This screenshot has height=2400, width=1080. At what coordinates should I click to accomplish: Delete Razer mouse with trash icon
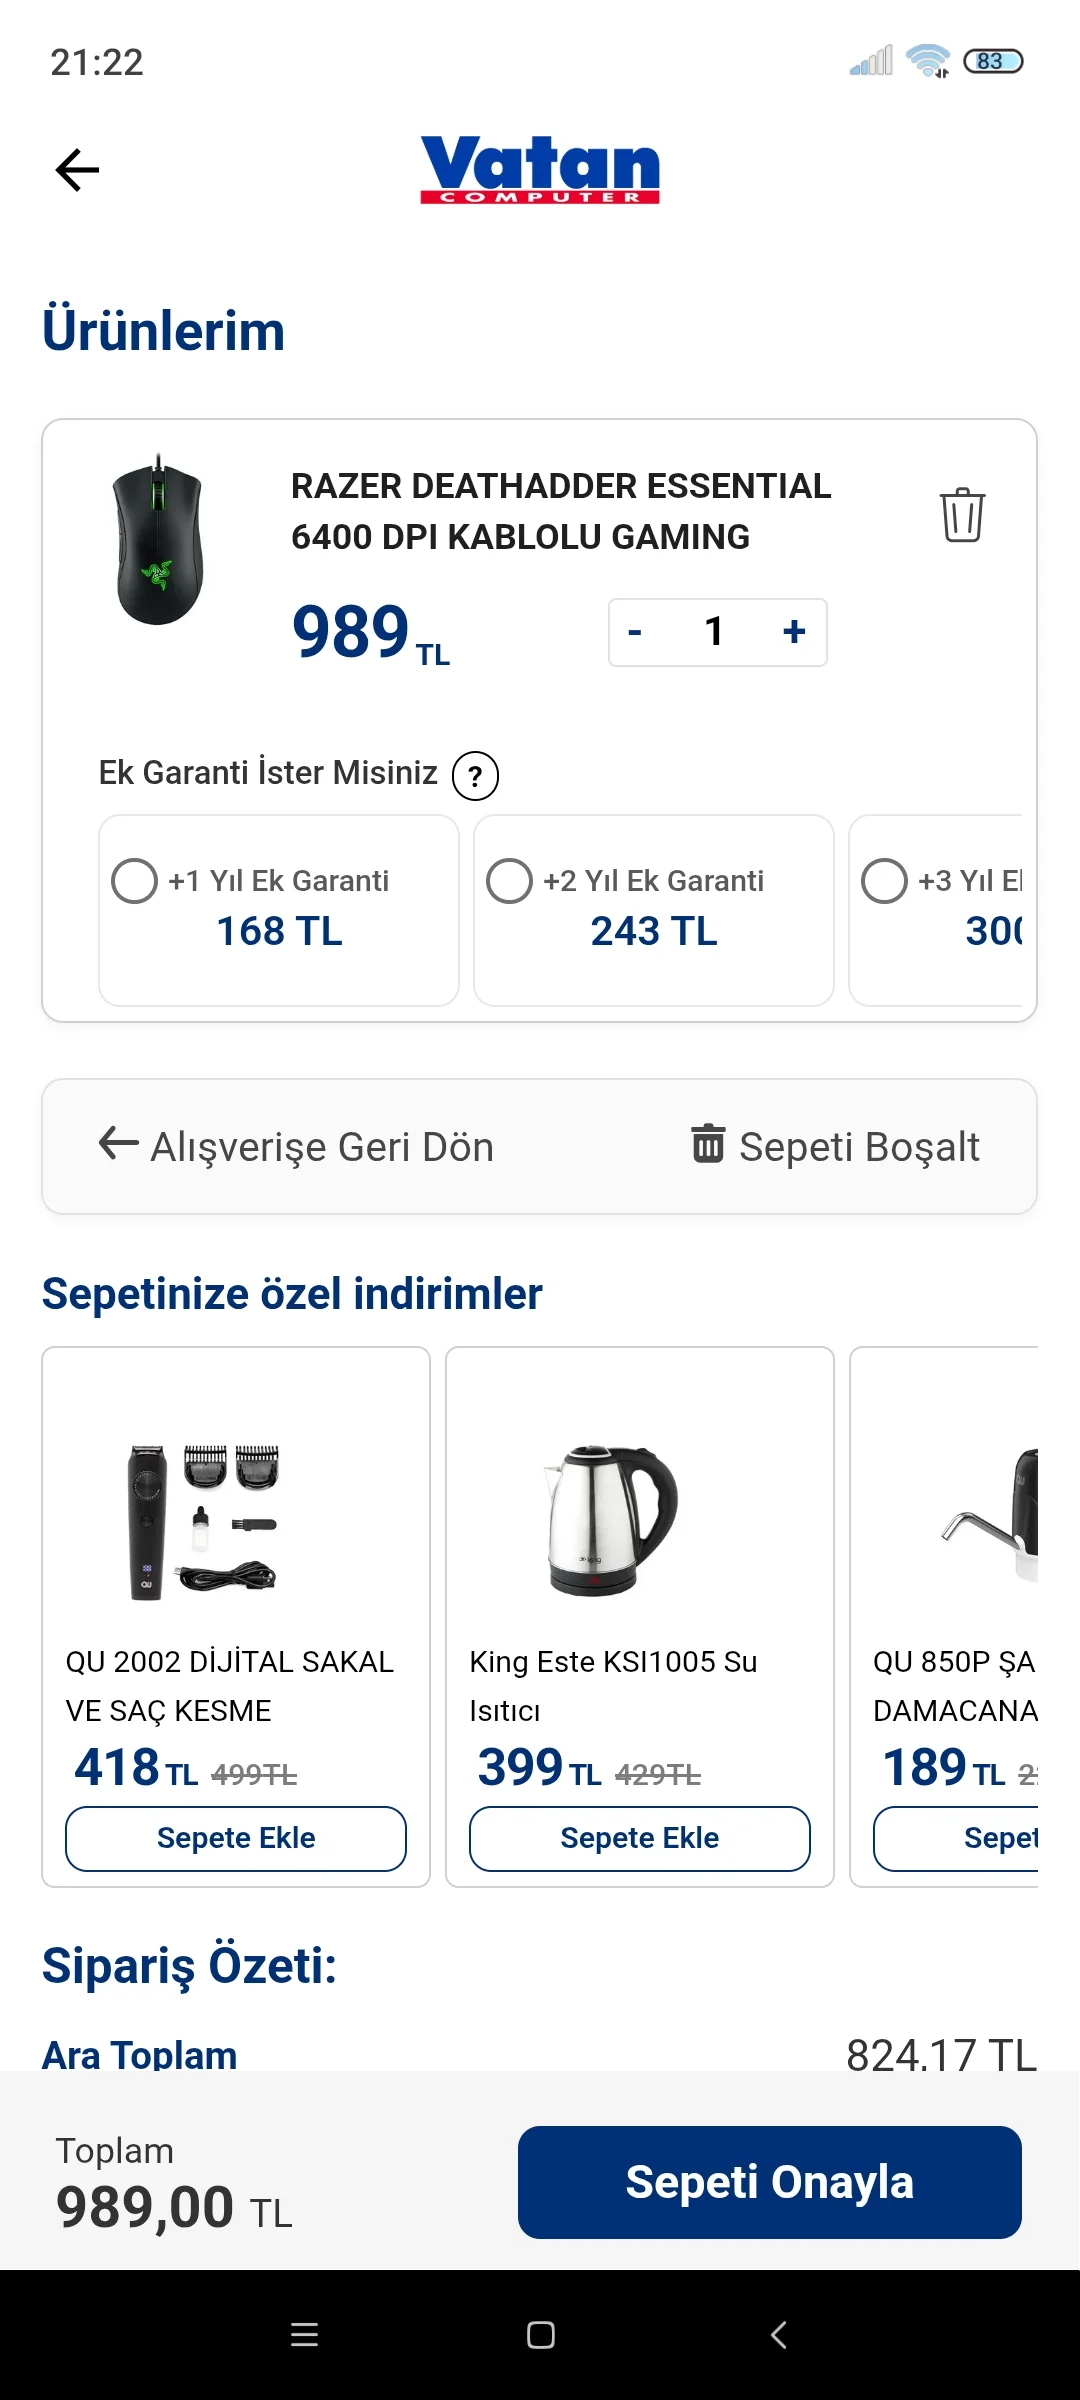[x=962, y=515]
